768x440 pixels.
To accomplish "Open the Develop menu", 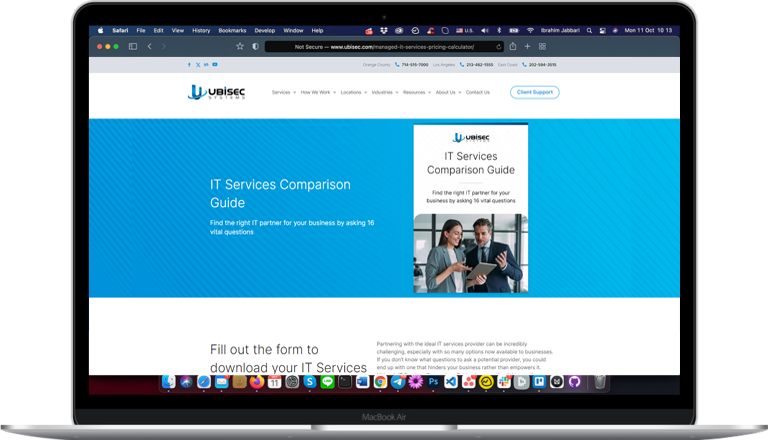I will 264,30.
